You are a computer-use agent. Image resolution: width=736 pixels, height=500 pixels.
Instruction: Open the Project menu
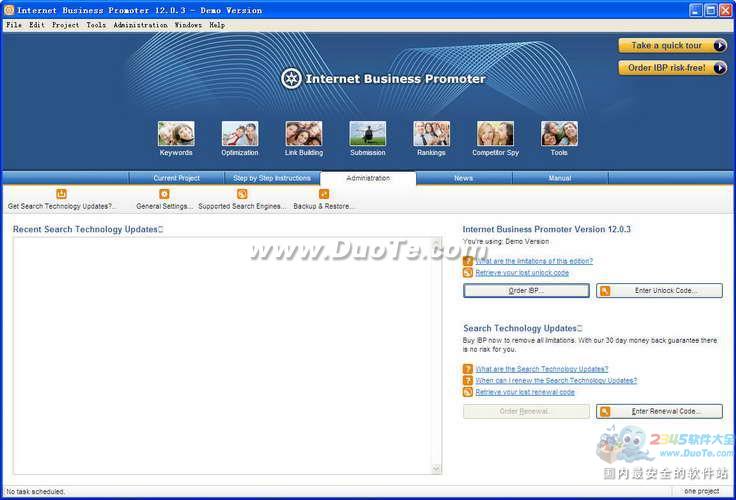pyautogui.click(x=65, y=25)
